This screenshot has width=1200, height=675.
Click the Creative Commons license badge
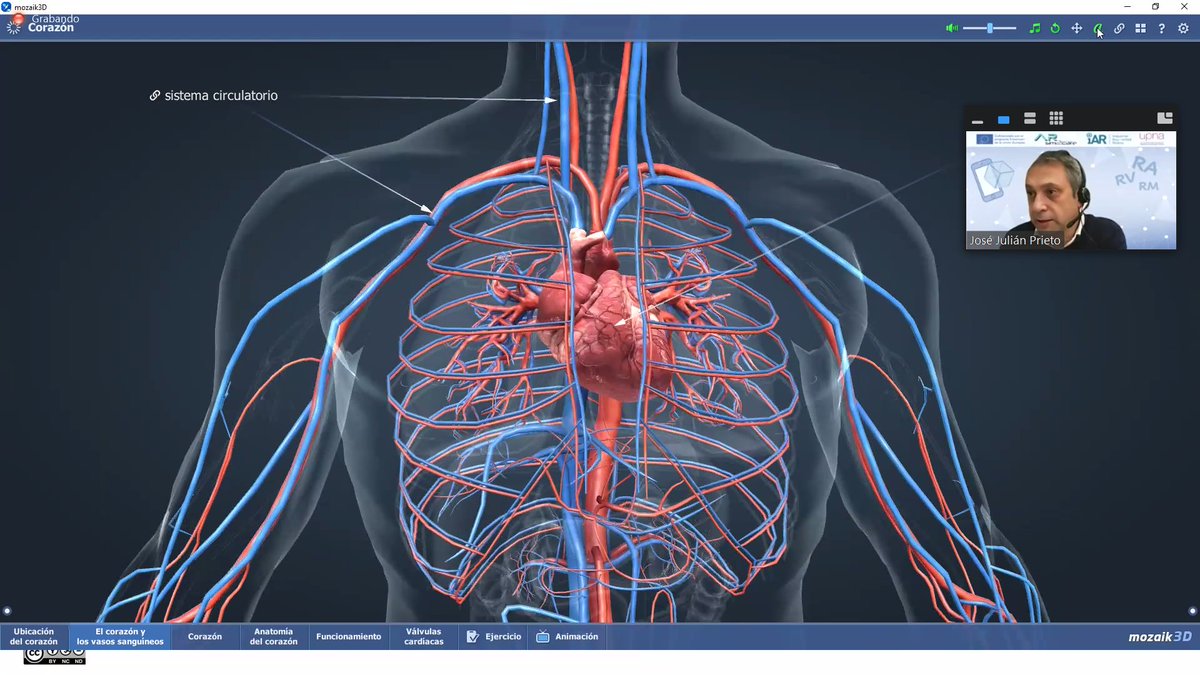pos(55,656)
